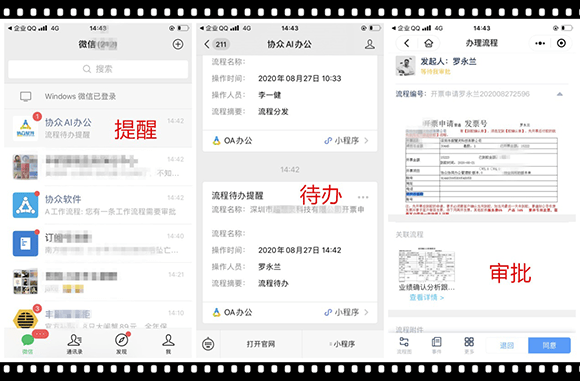Close mini program with the target icon
This screenshot has height=381, width=580.
561,43
